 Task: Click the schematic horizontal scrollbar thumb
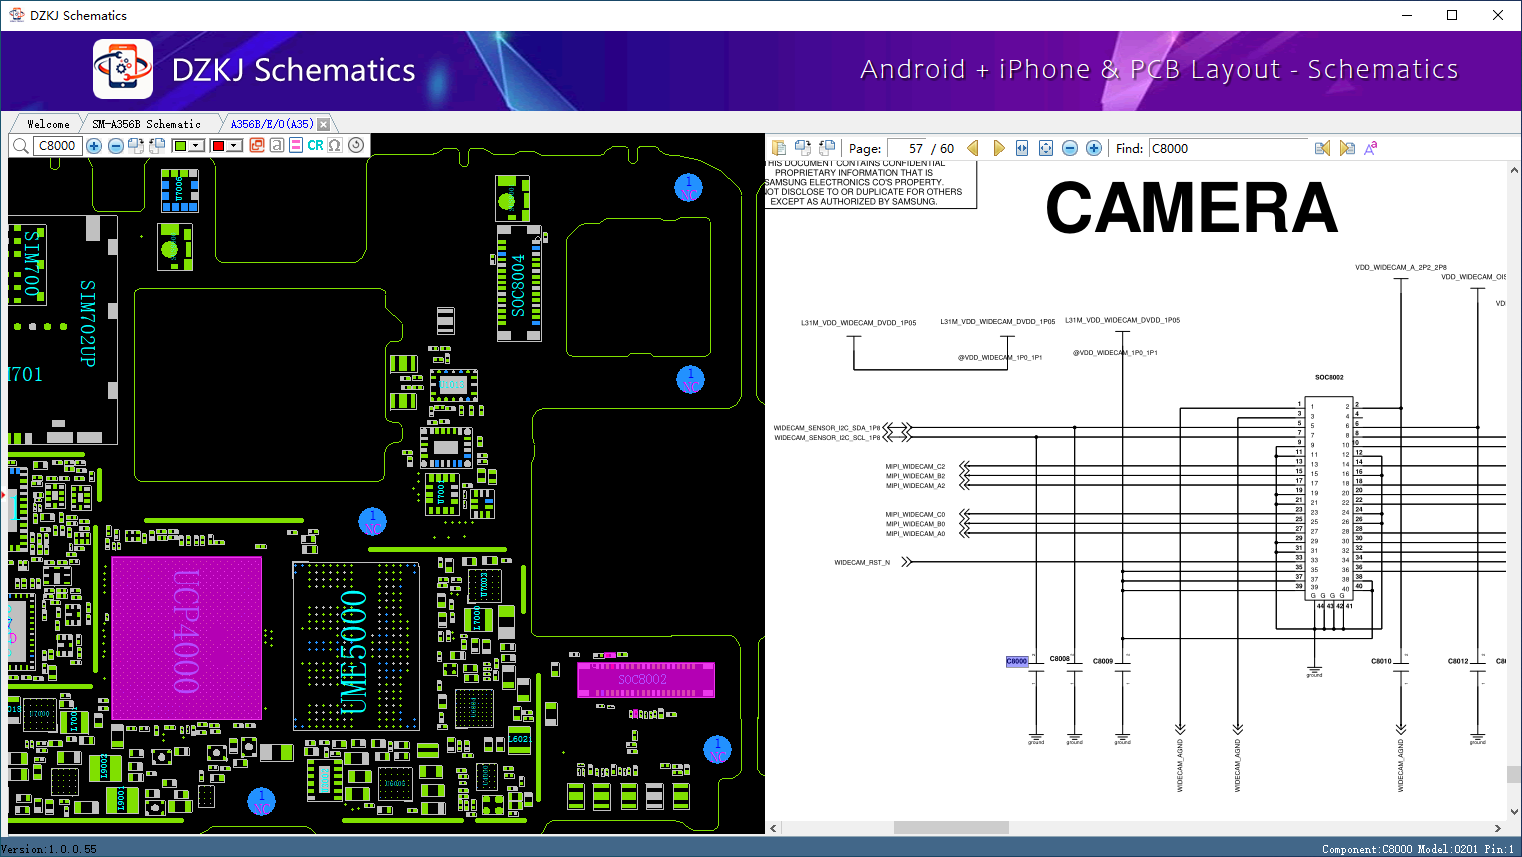951,828
